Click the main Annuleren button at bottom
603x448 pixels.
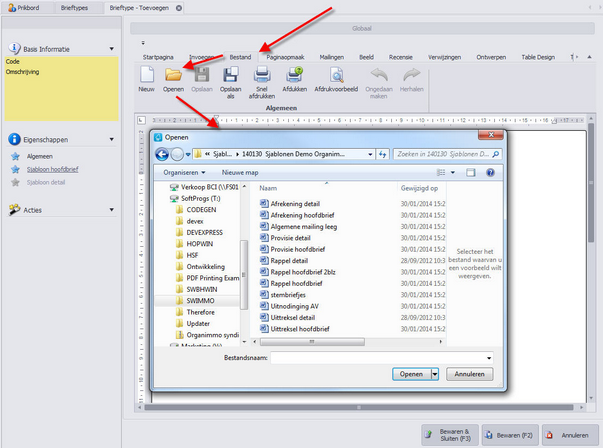point(570,435)
